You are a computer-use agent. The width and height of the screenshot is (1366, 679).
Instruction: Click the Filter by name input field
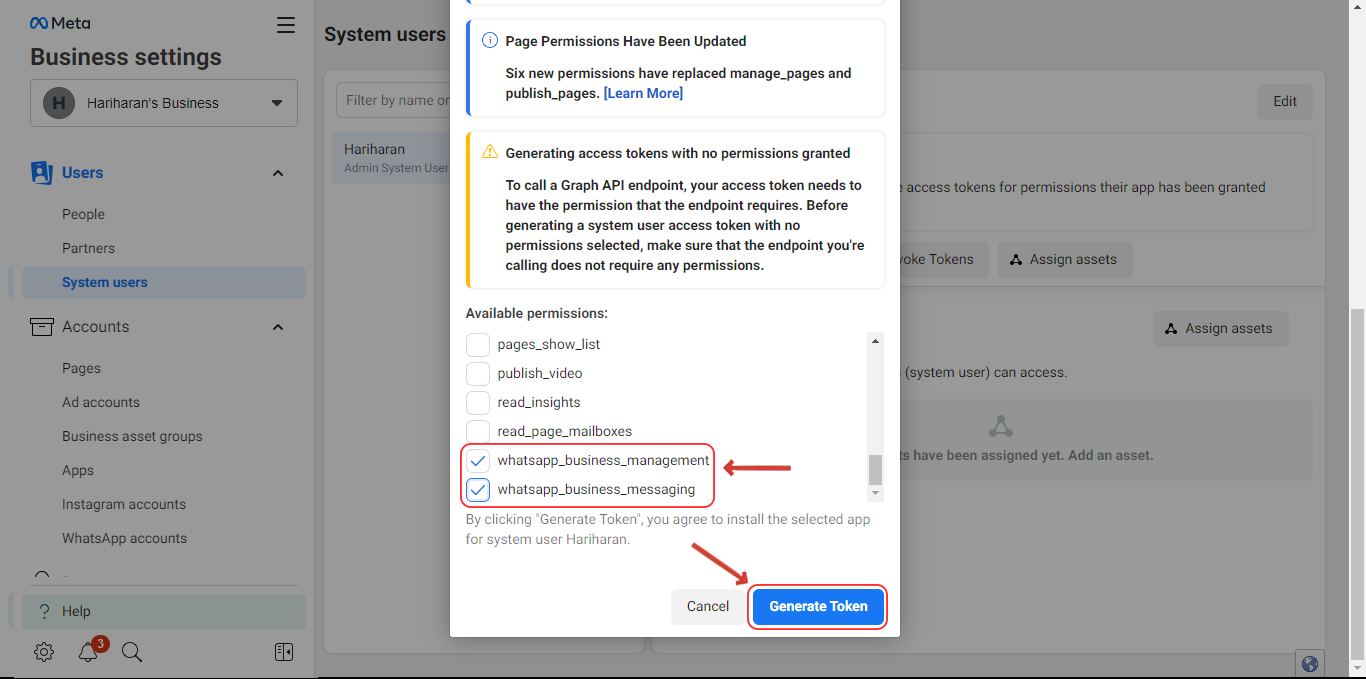pos(393,100)
